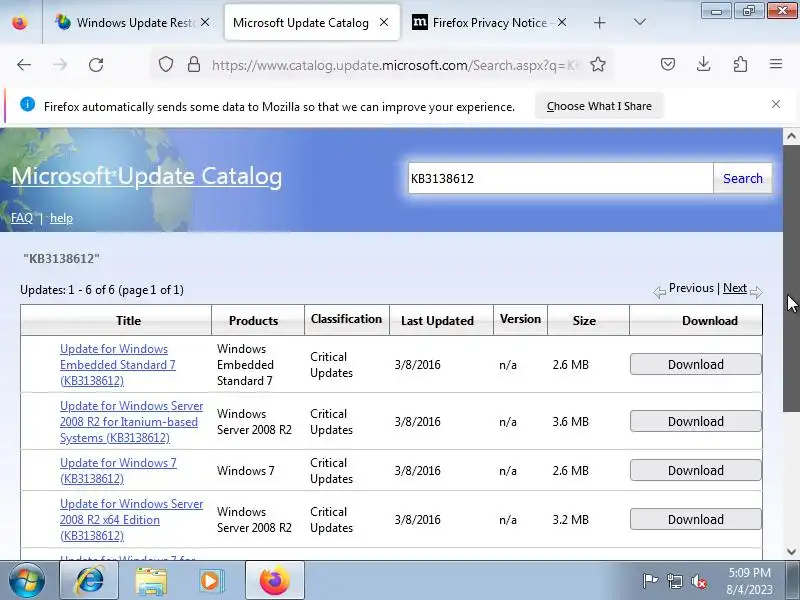Click the Previous page text
Screen dimensions: 800x600
point(691,288)
